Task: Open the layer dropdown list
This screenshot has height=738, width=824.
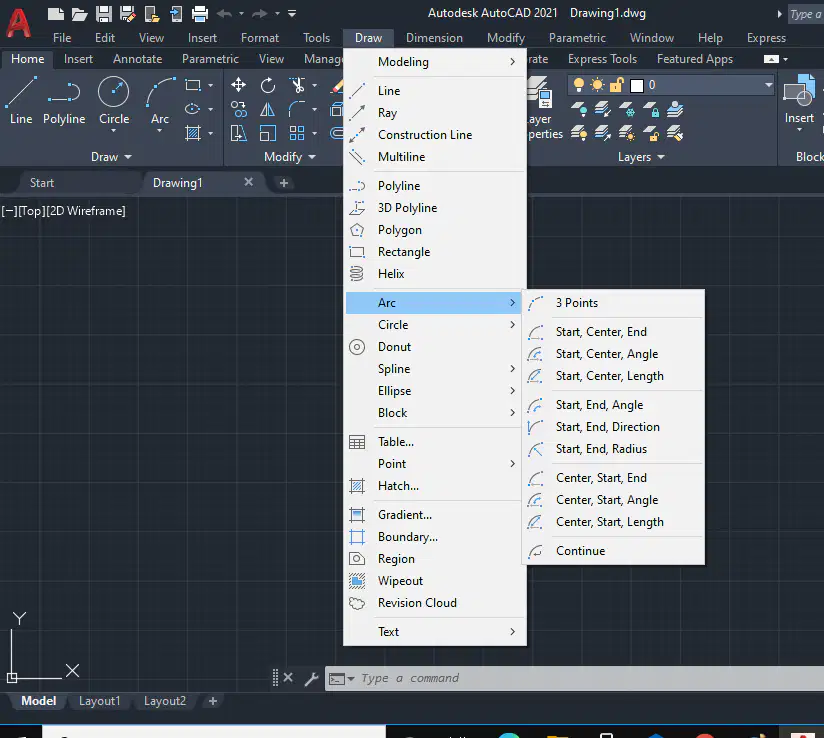Action: [768, 85]
